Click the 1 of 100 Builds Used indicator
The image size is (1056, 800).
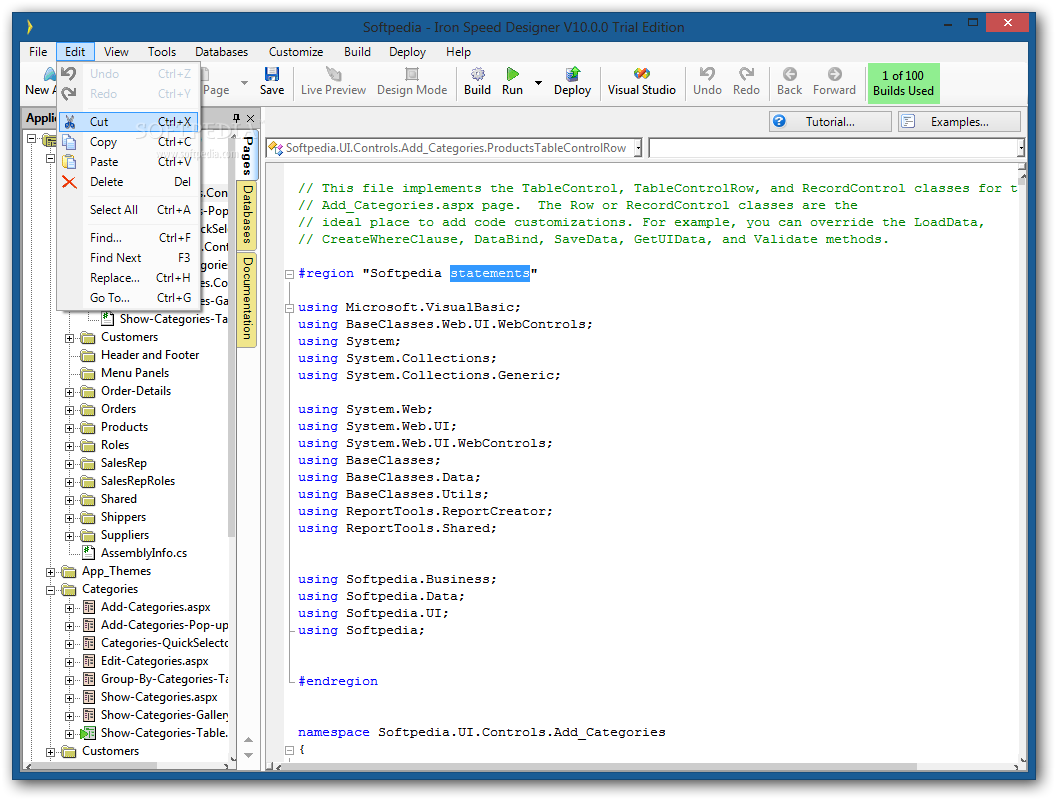[x=903, y=84]
